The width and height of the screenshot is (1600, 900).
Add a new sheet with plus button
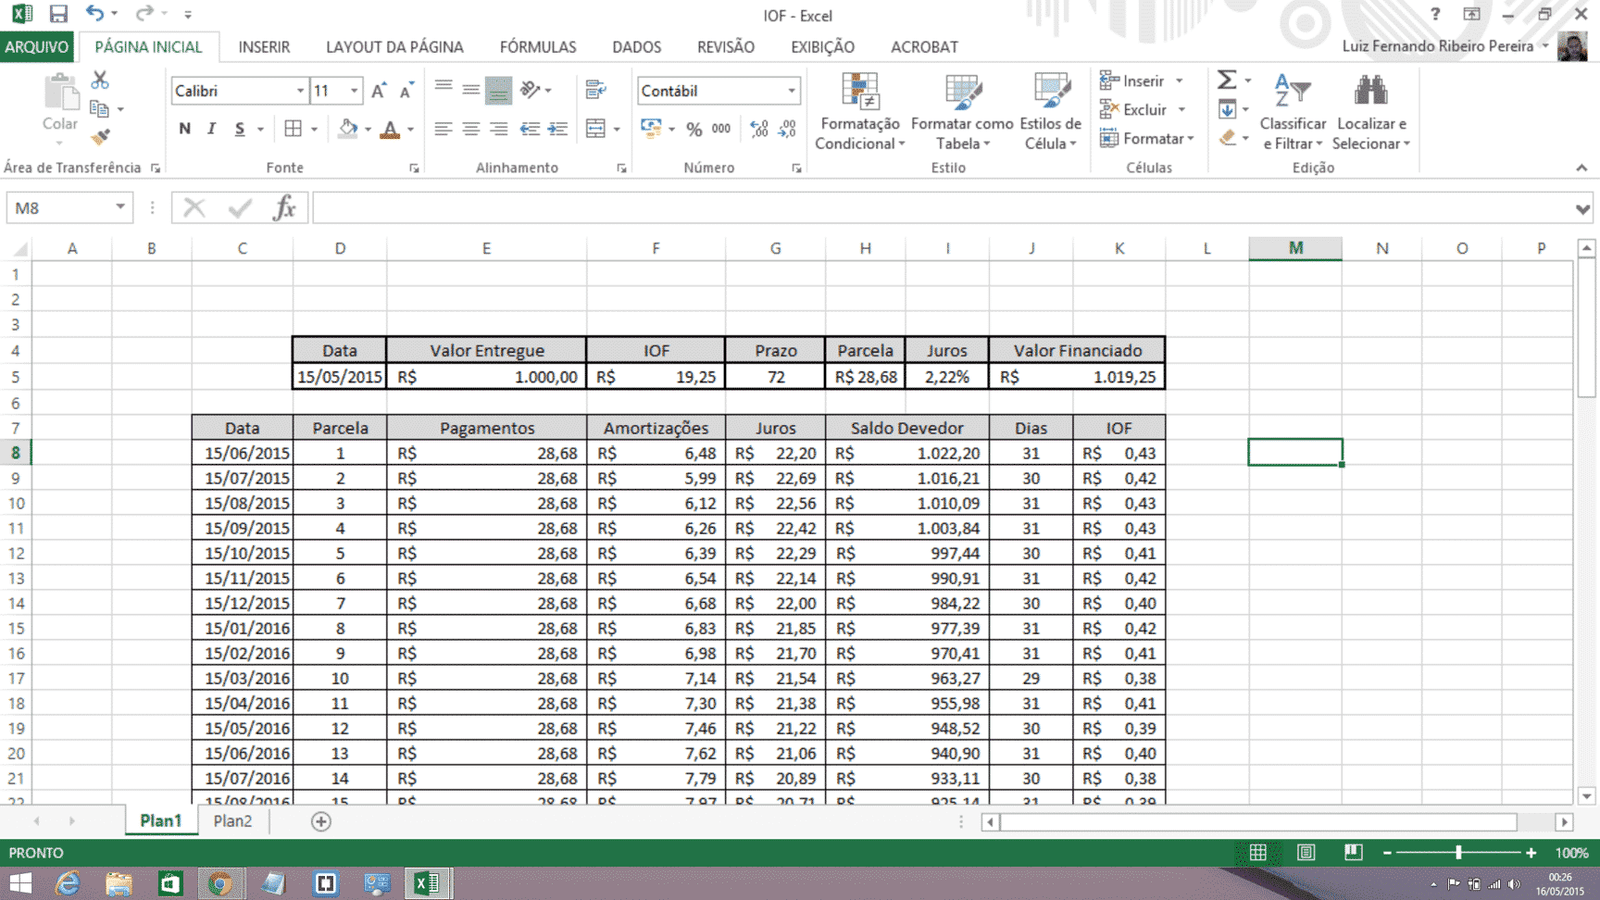321,821
